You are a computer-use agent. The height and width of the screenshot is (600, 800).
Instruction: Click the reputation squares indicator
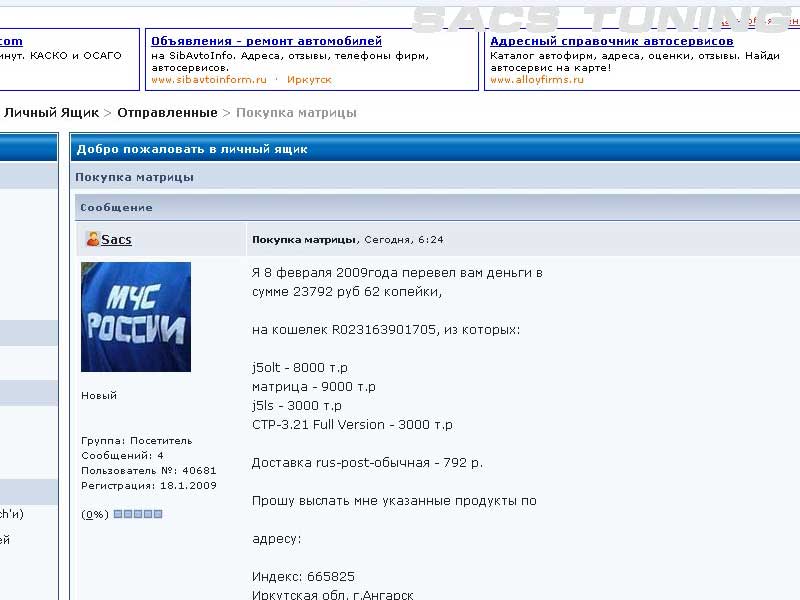pos(138,514)
